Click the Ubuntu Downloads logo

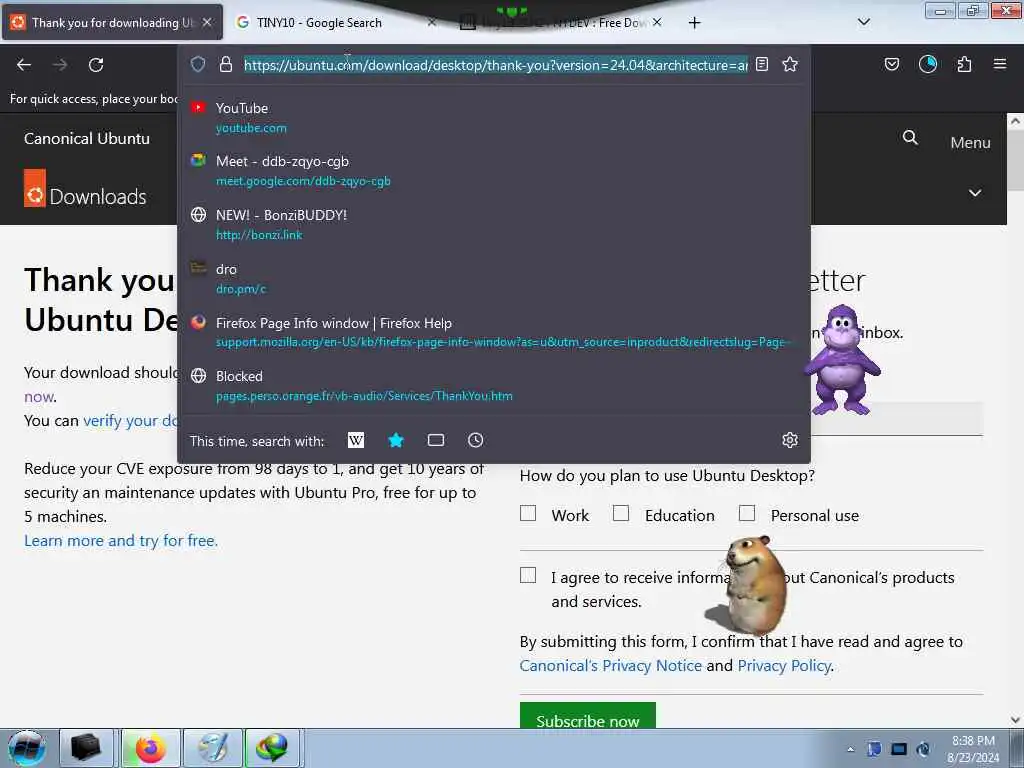point(85,189)
